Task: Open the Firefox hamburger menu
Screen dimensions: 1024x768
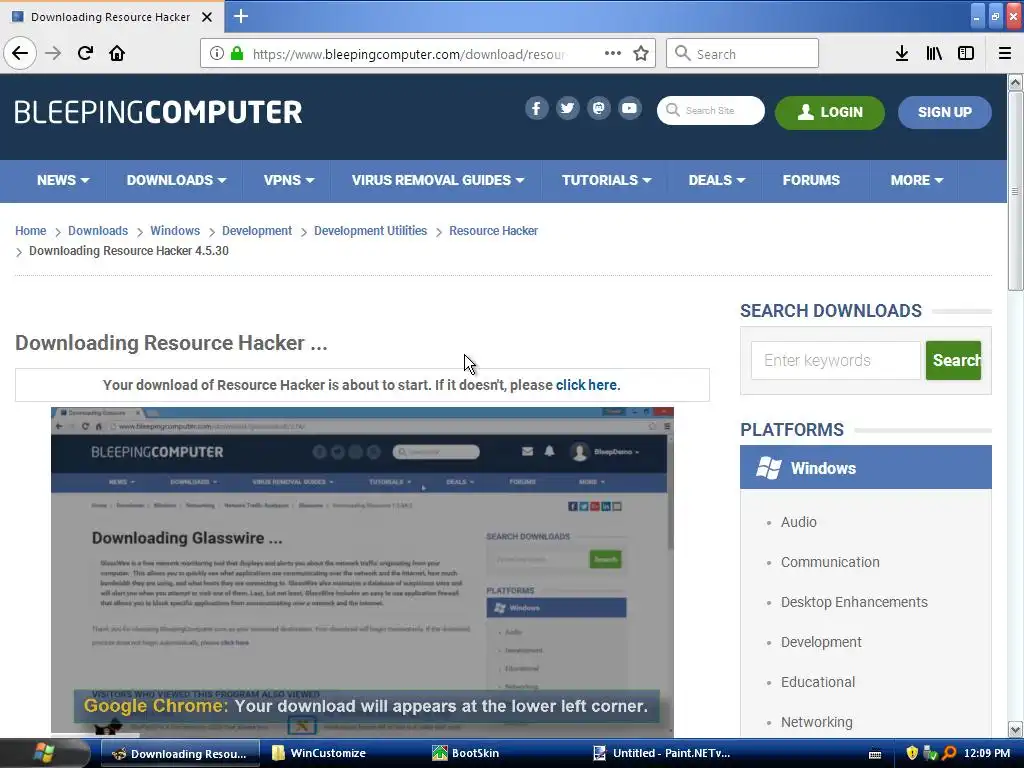Action: [1005, 54]
